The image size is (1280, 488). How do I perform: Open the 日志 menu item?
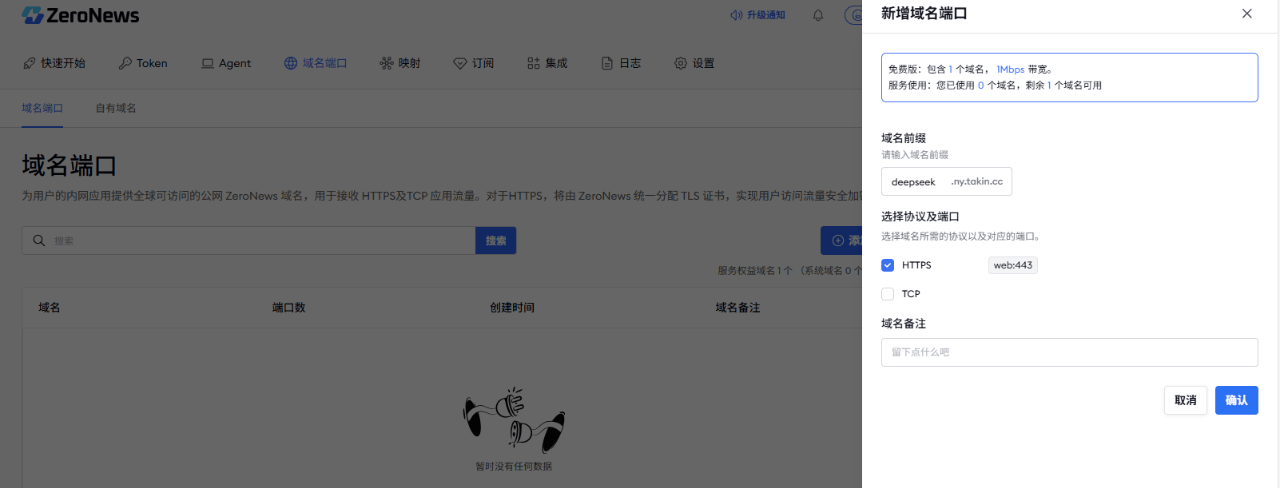621,63
